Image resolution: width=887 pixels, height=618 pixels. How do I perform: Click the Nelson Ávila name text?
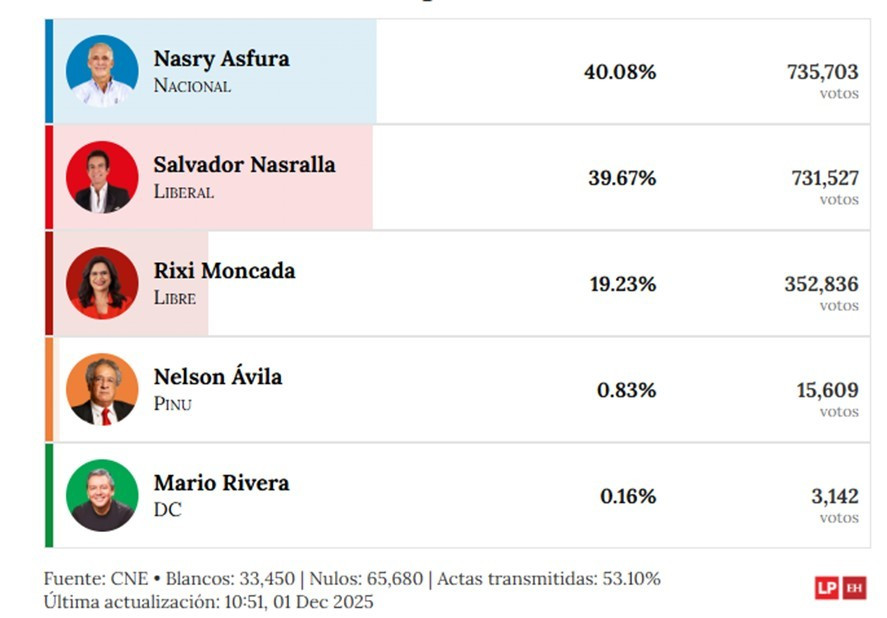coord(218,376)
